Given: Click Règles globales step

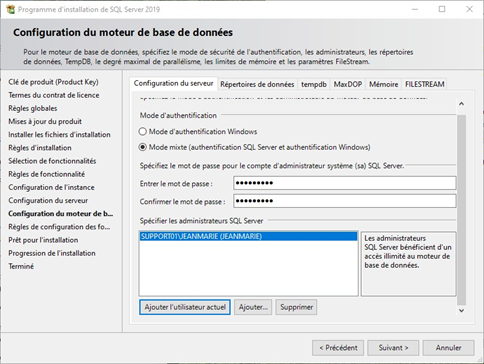Looking at the screenshot, I should click(x=33, y=108).
